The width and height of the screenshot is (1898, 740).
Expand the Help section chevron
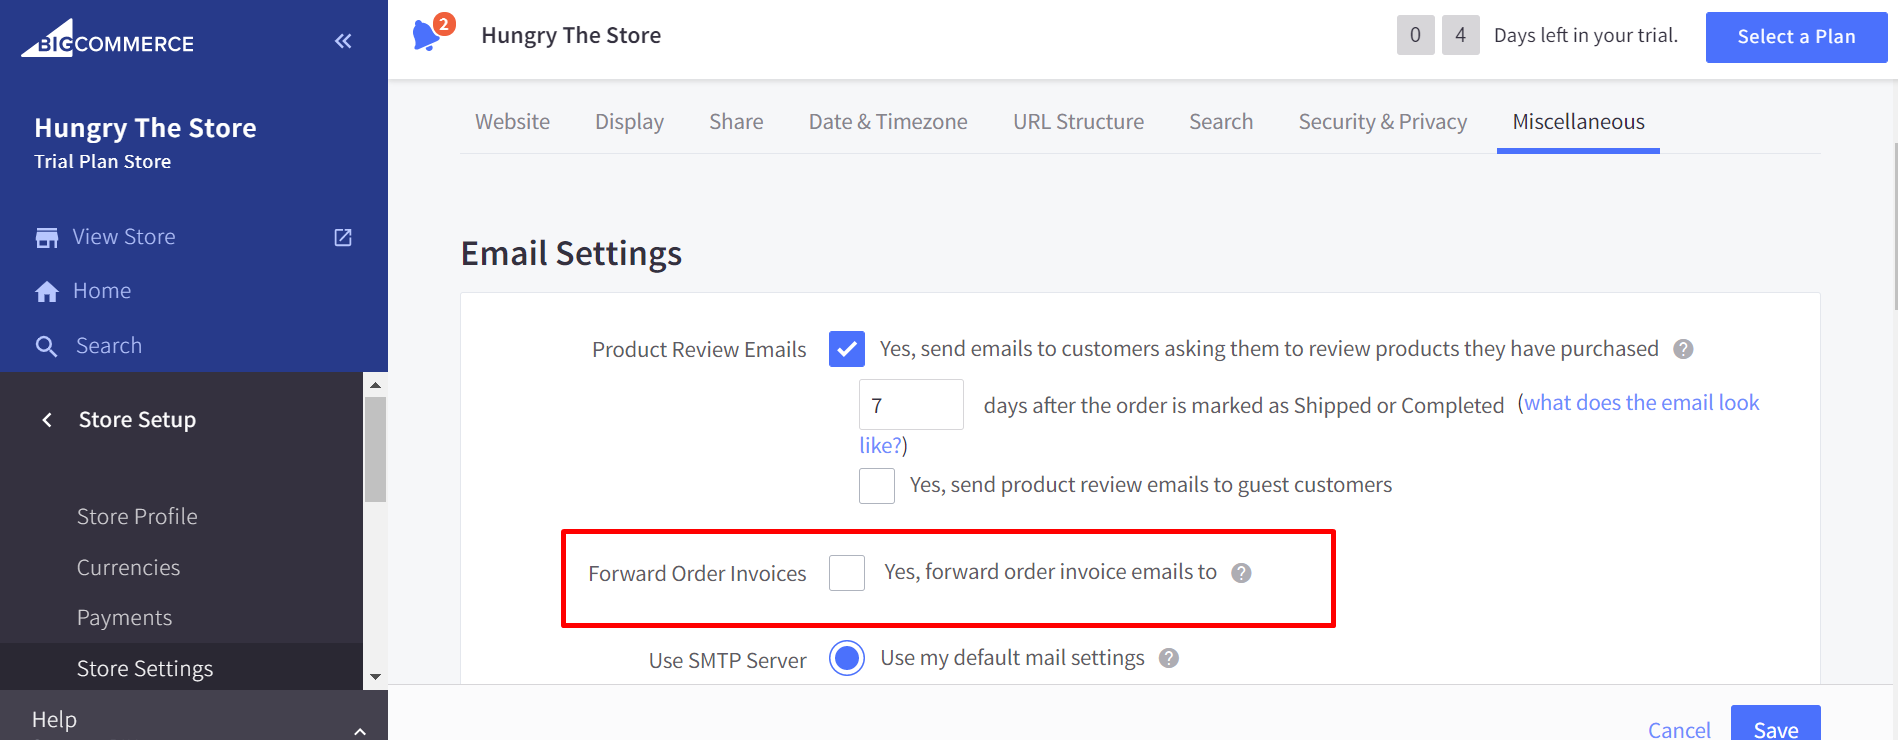(x=360, y=731)
